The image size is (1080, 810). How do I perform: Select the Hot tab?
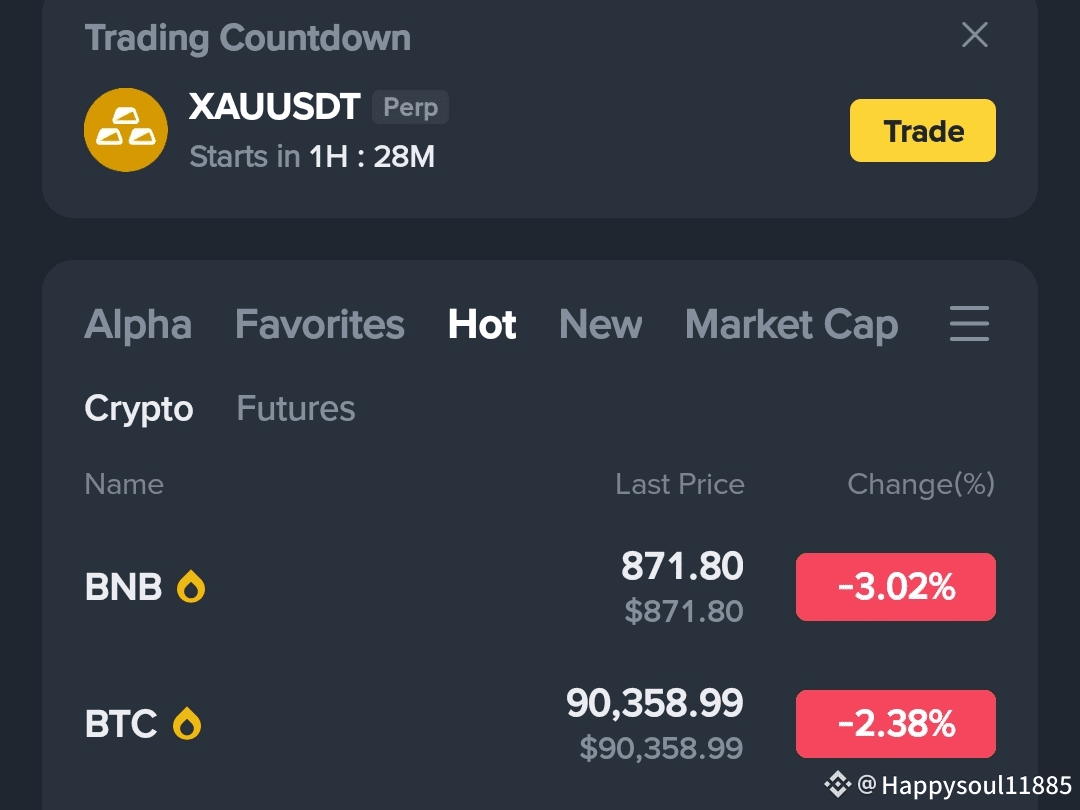click(x=482, y=324)
